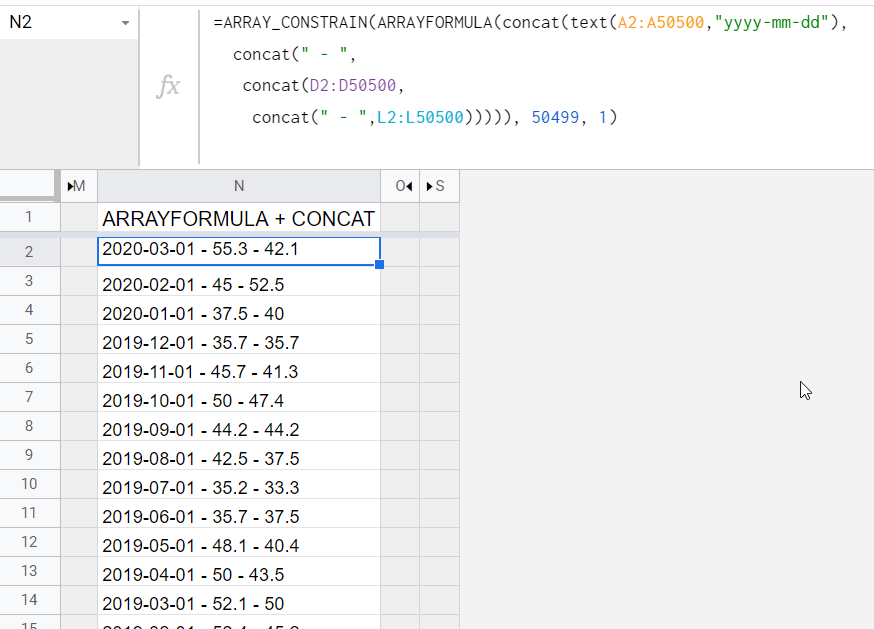874x629 pixels.
Task: Click the "yyyy-mm-dd" string in formula
Action: 772,23
